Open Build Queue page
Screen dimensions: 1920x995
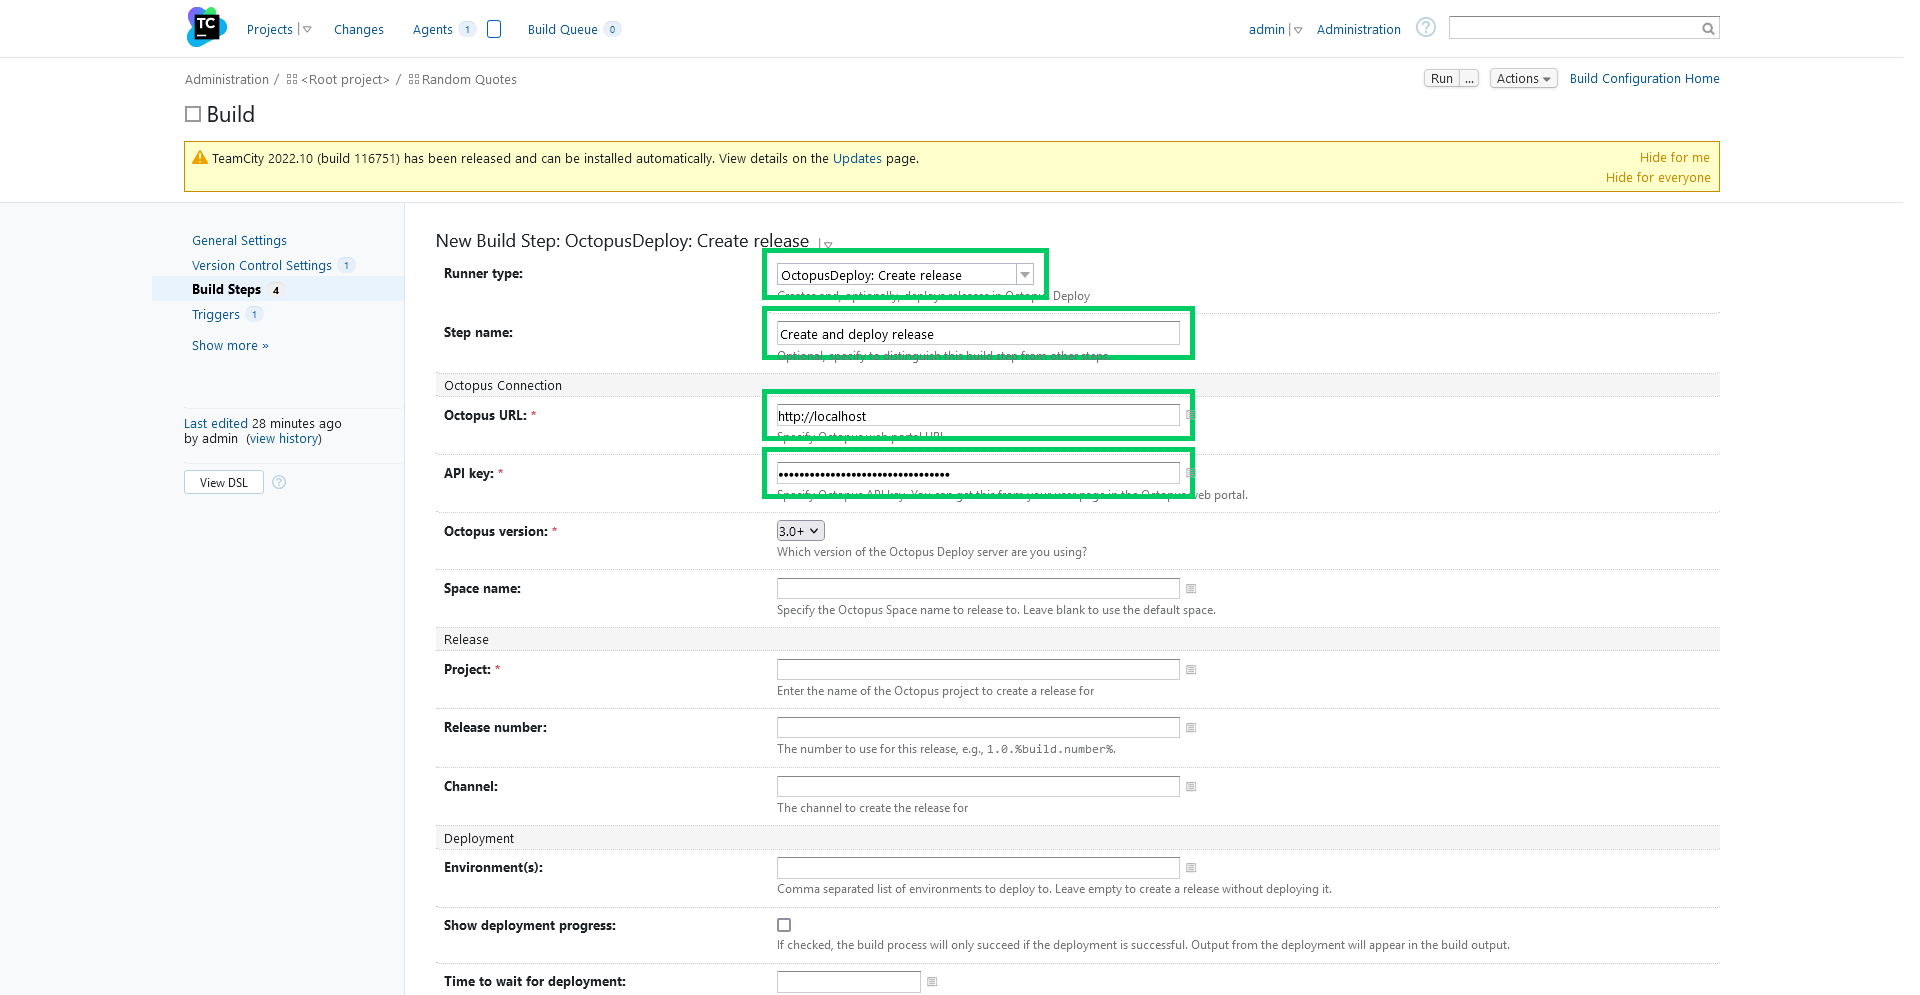[562, 30]
